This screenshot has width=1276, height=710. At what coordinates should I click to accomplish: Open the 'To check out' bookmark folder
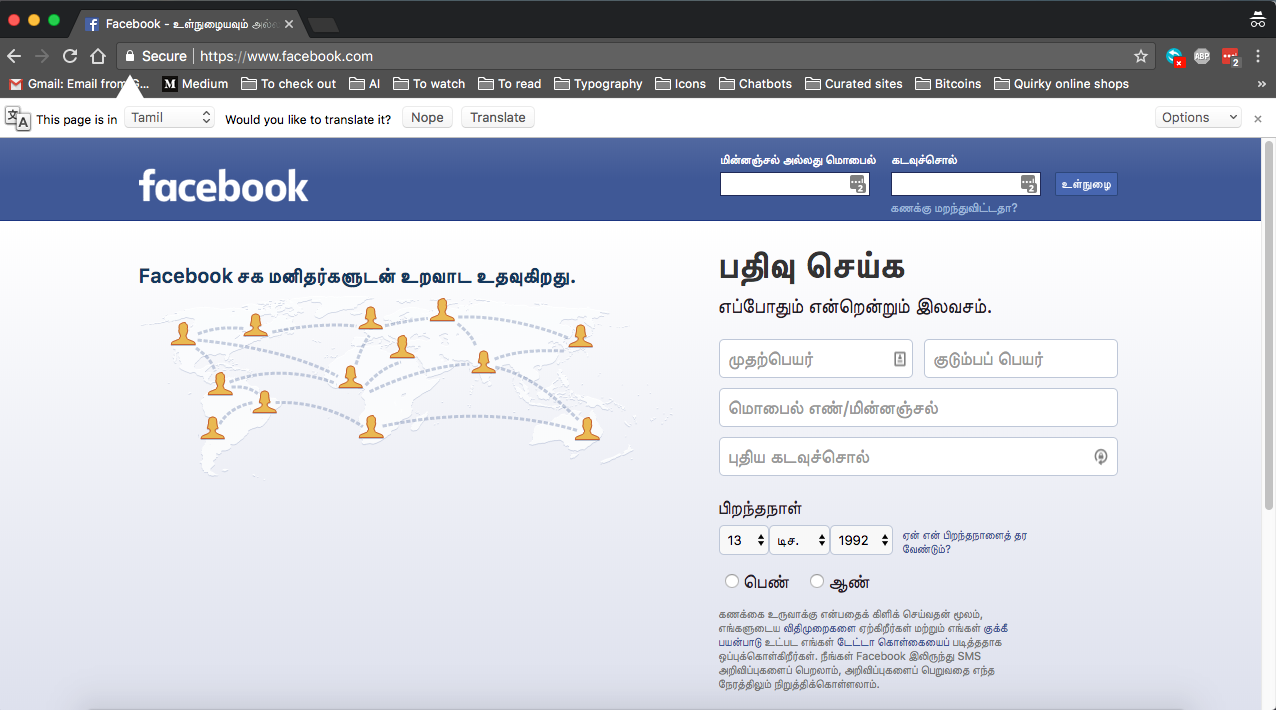(x=289, y=84)
